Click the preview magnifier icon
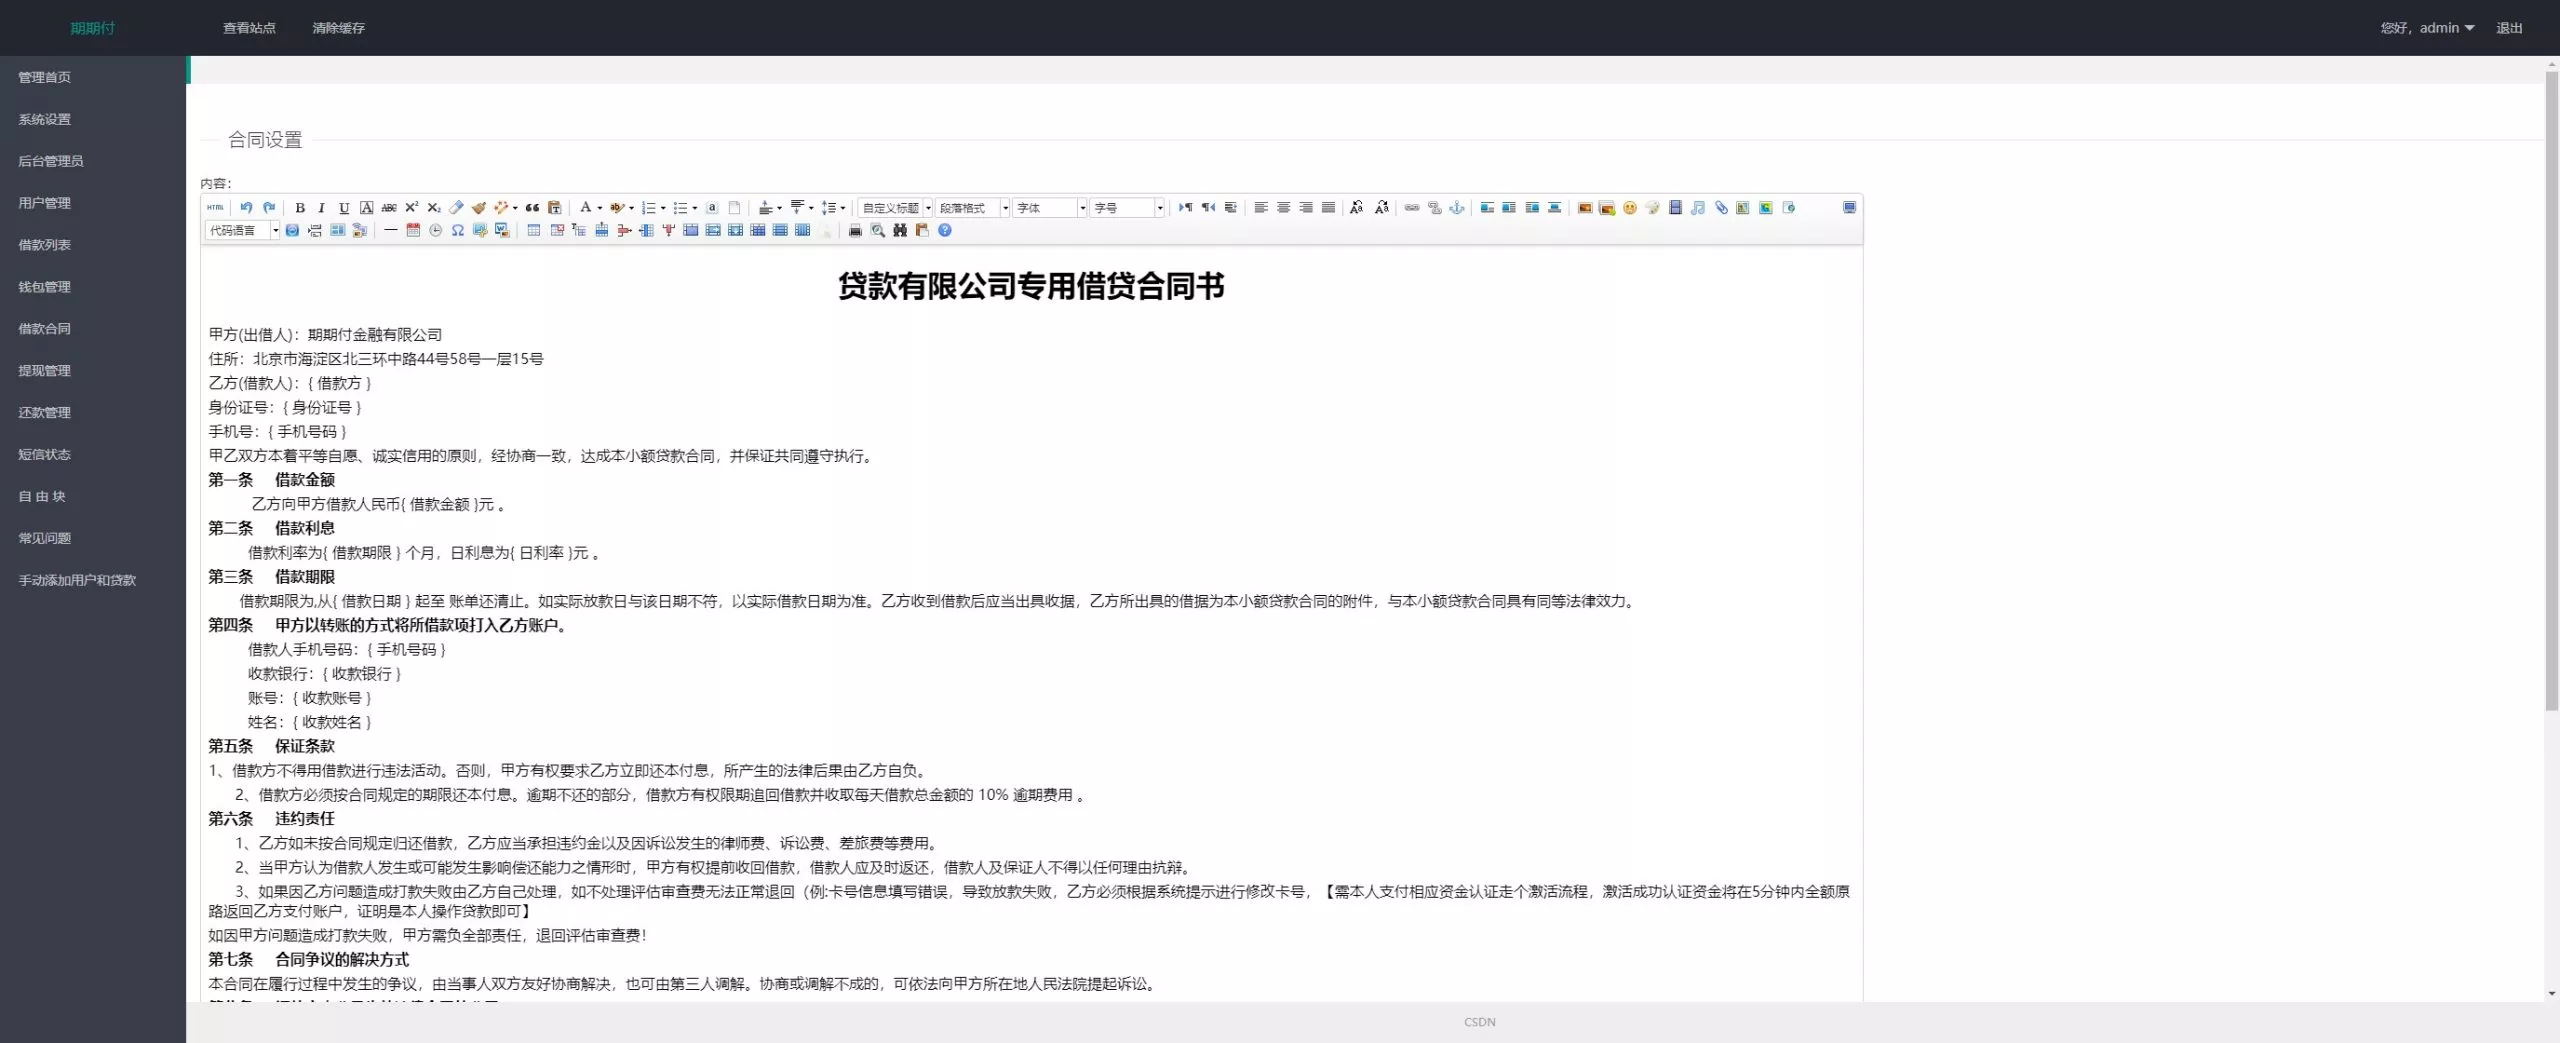The height and width of the screenshot is (1043, 2560). point(877,231)
